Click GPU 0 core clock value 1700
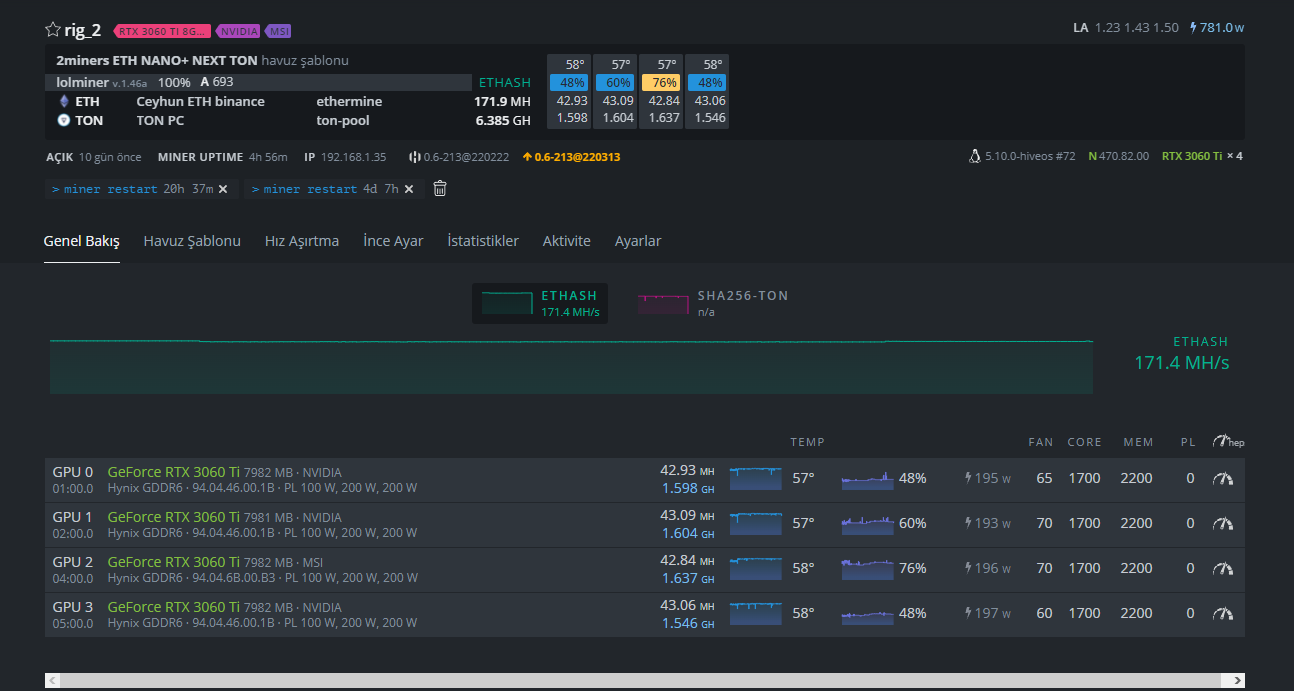Image resolution: width=1294 pixels, height=691 pixels. (x=1084, y=479)
